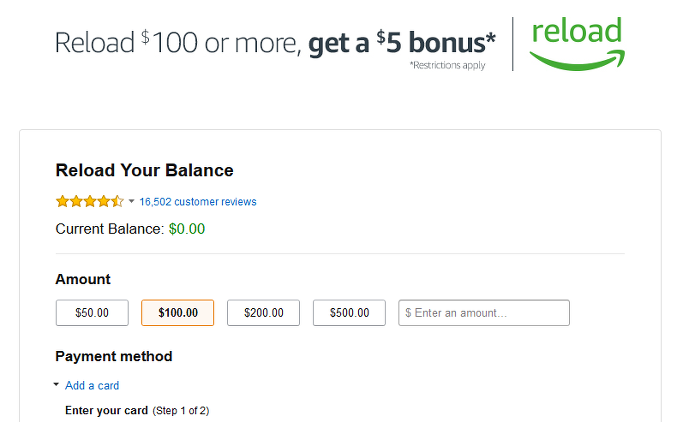Open the 16,502 customer reviews link
Image resolution: width=683 pixels, height=422 pixels.
coord(198,202)
